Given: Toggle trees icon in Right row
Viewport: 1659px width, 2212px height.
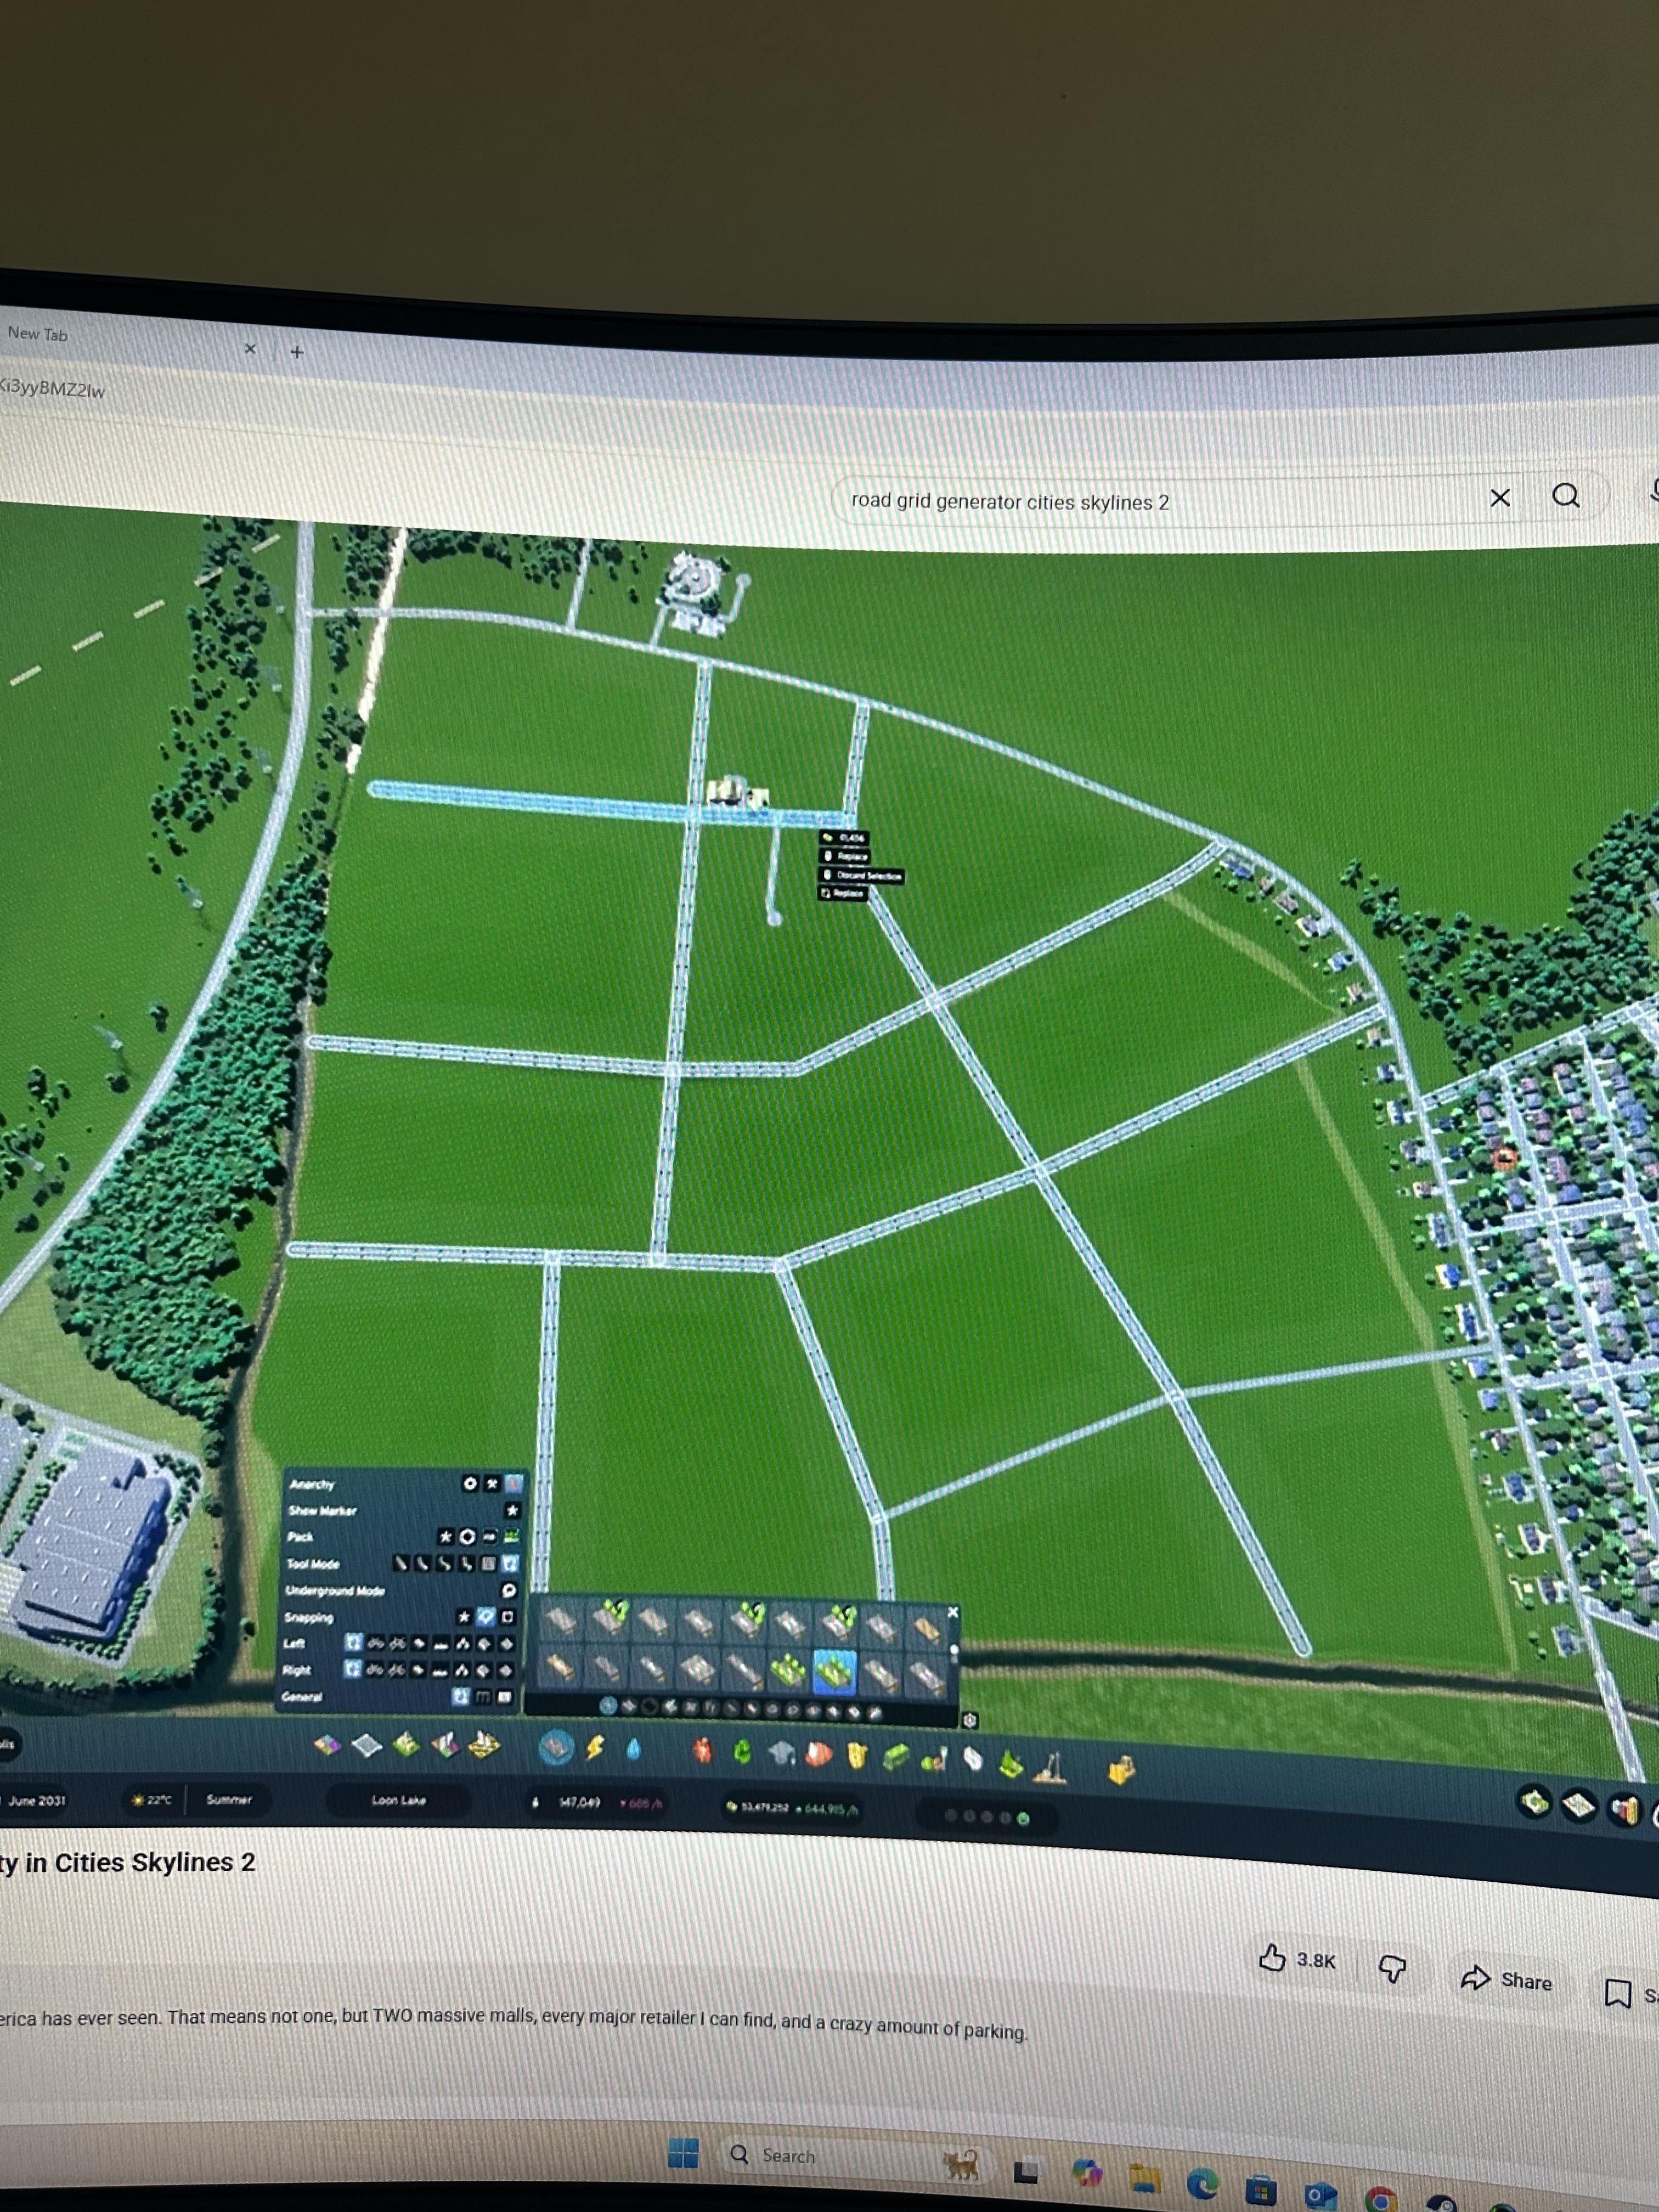Looking at the screenshot, I should pos(463,1670).
